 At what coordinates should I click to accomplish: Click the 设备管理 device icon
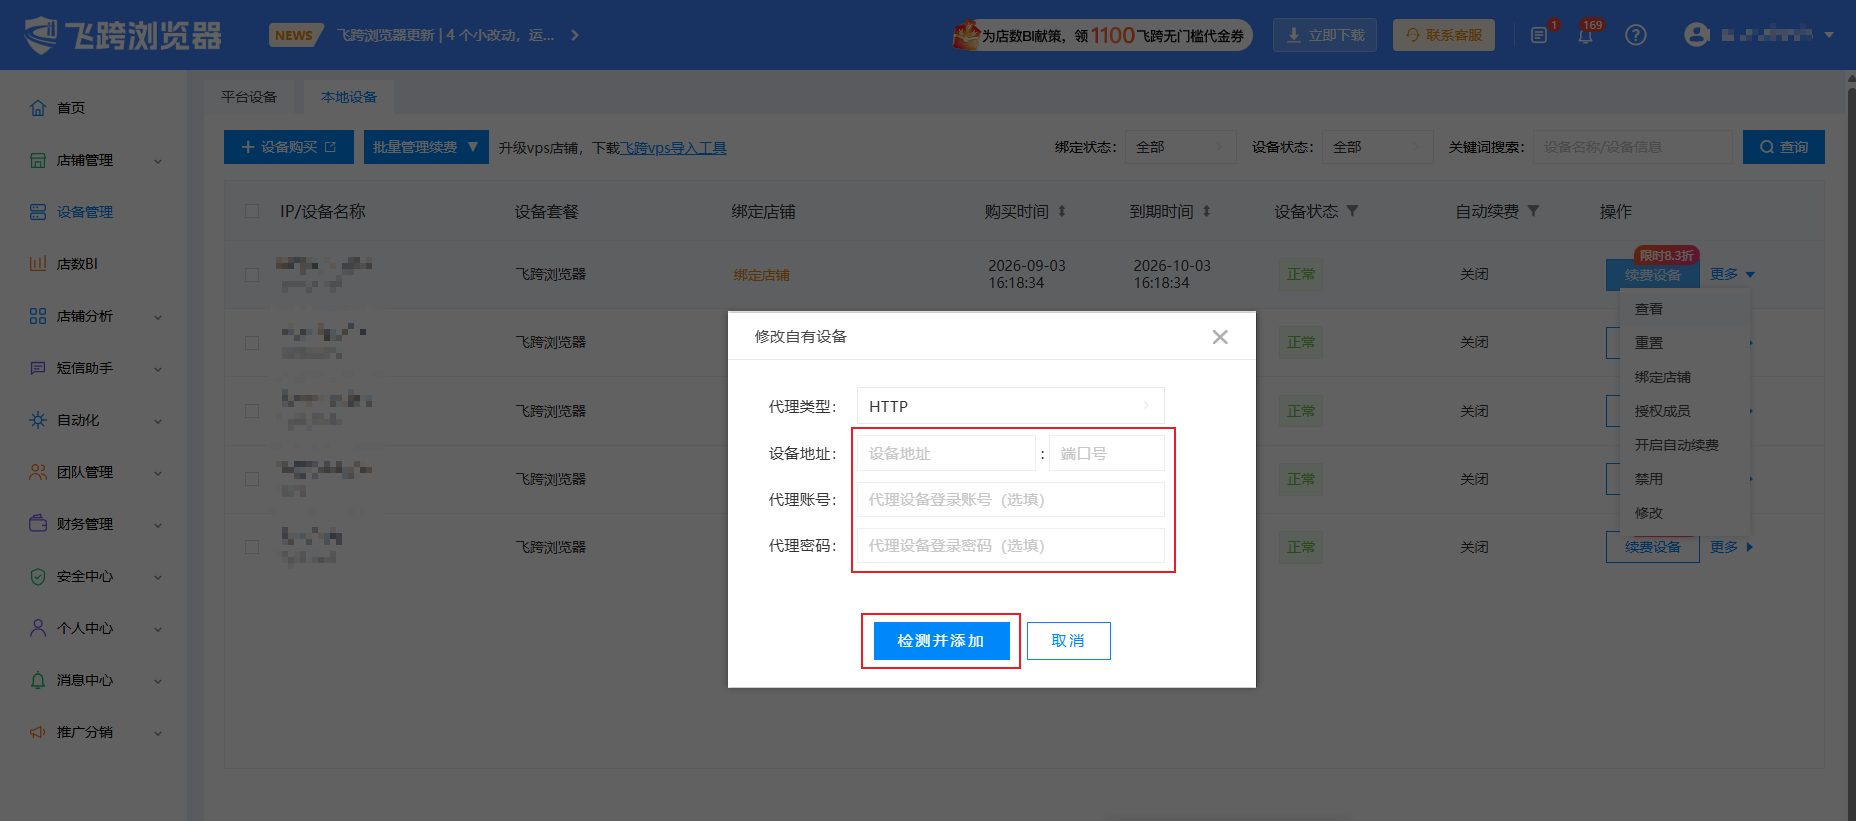pyautogui.click(x=38, y=212)
